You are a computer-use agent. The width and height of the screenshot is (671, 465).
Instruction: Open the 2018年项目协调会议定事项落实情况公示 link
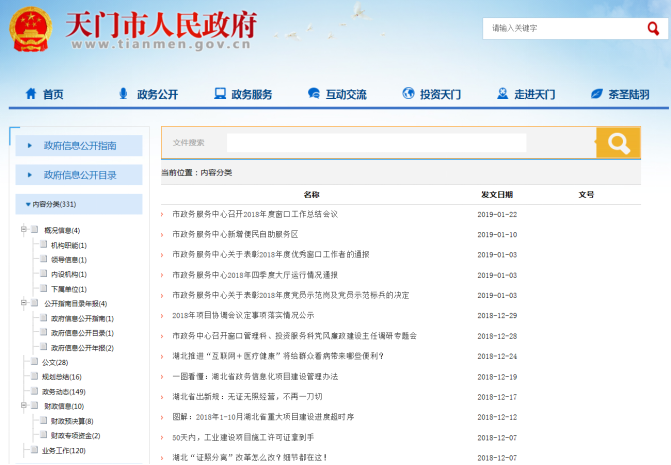243,315
